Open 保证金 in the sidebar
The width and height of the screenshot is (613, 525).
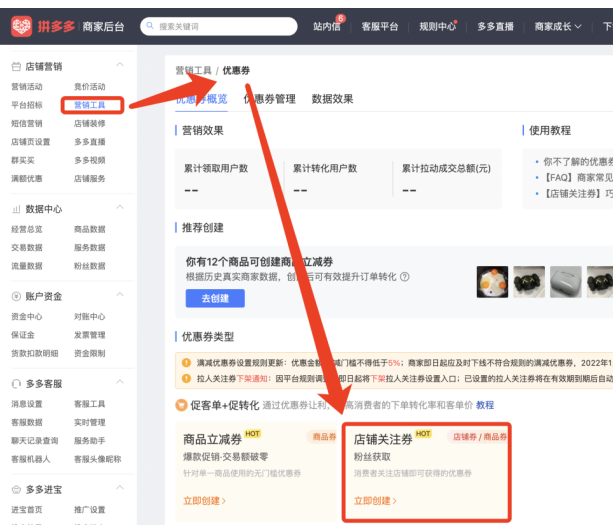(23, 335)
